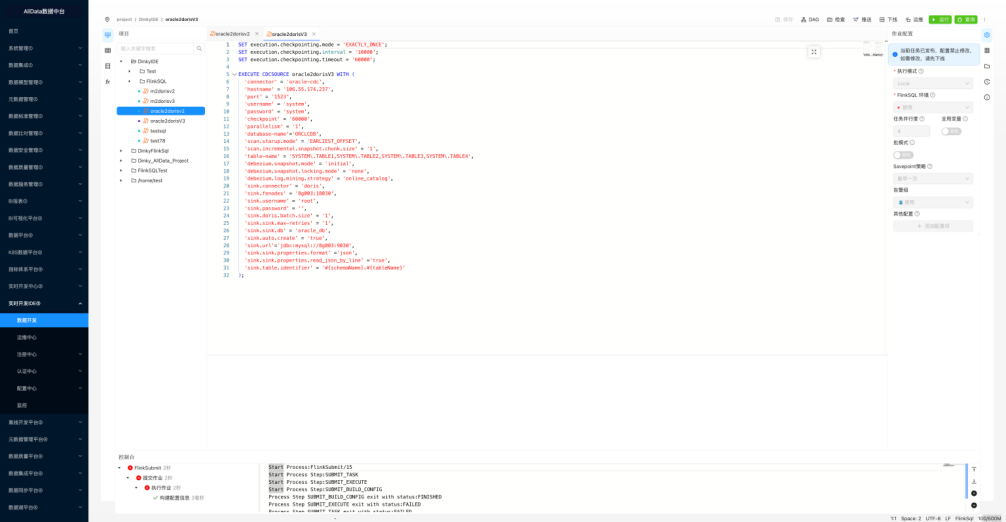Close the oracle2dorisV3 editor tab

click(x=314, y=34)
